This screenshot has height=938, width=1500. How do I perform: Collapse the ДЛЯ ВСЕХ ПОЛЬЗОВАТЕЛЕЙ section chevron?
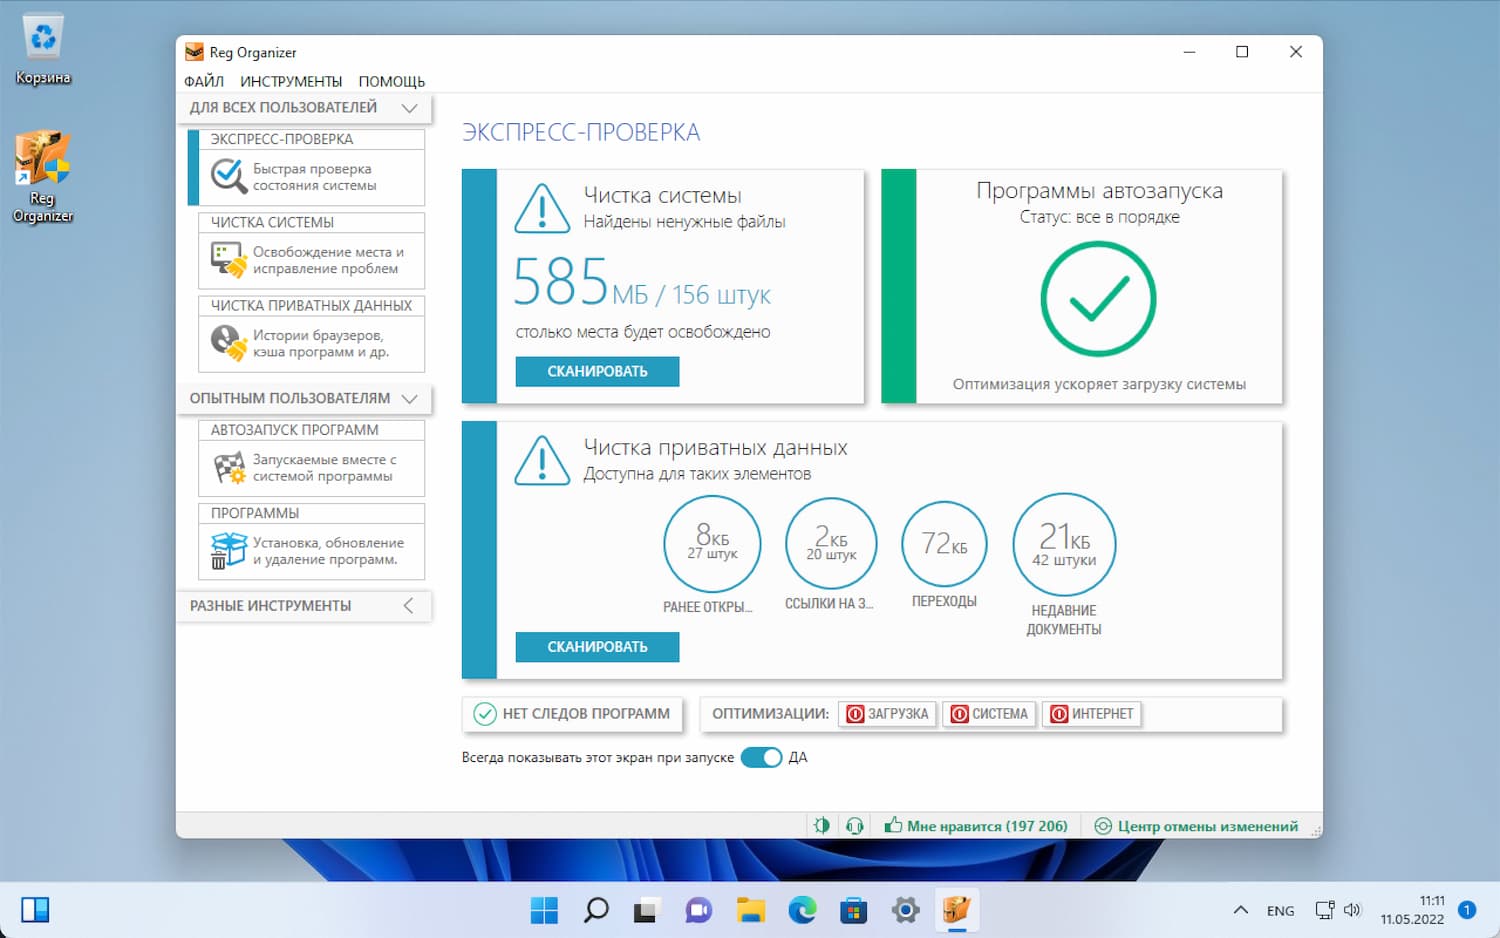click(409, 108)
